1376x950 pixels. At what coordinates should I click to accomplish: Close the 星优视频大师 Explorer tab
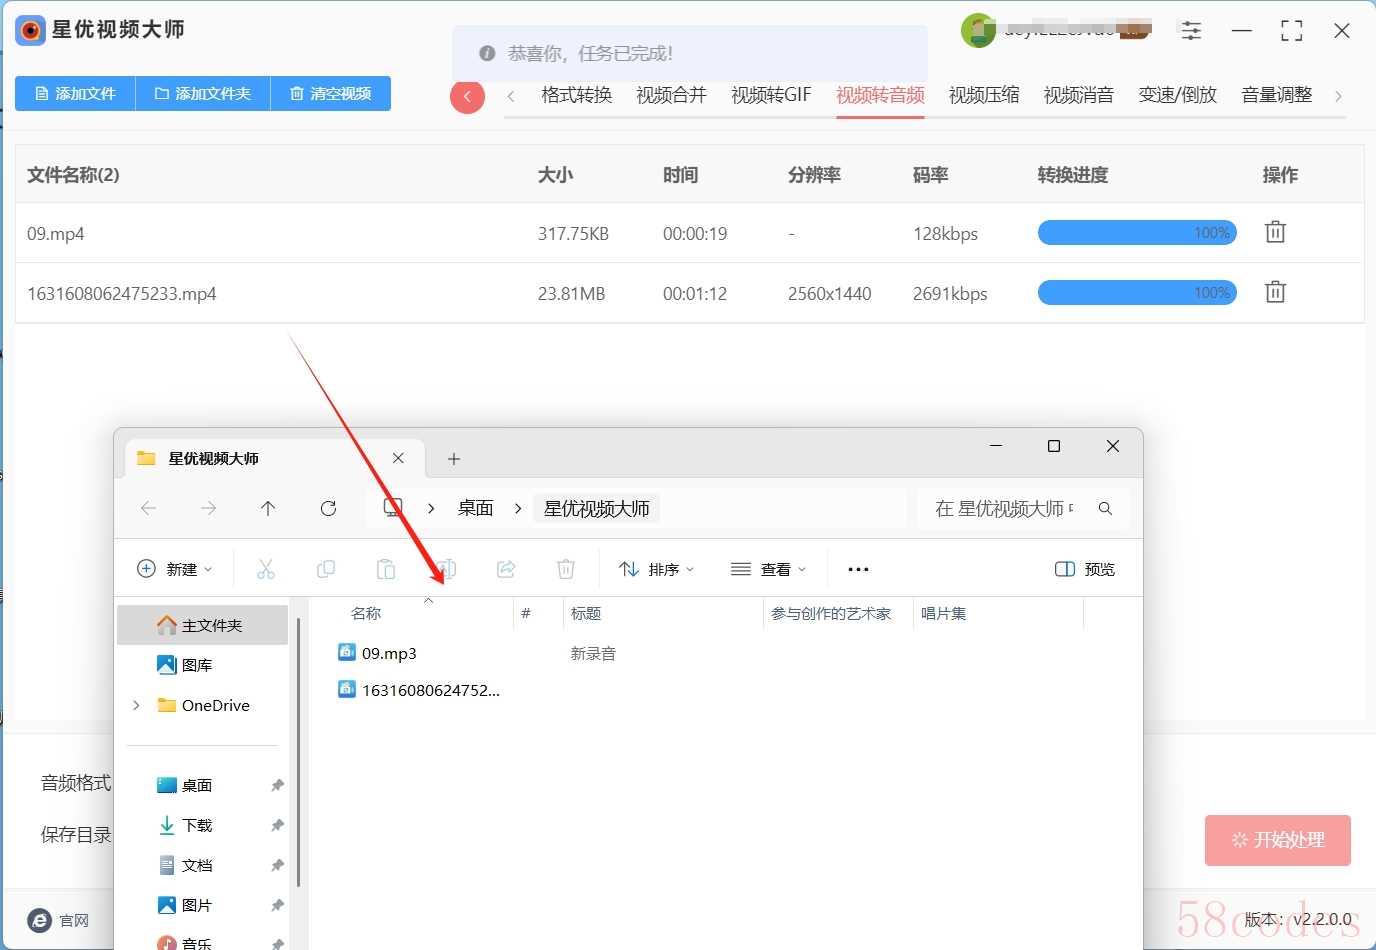click(x=398, y=458)
